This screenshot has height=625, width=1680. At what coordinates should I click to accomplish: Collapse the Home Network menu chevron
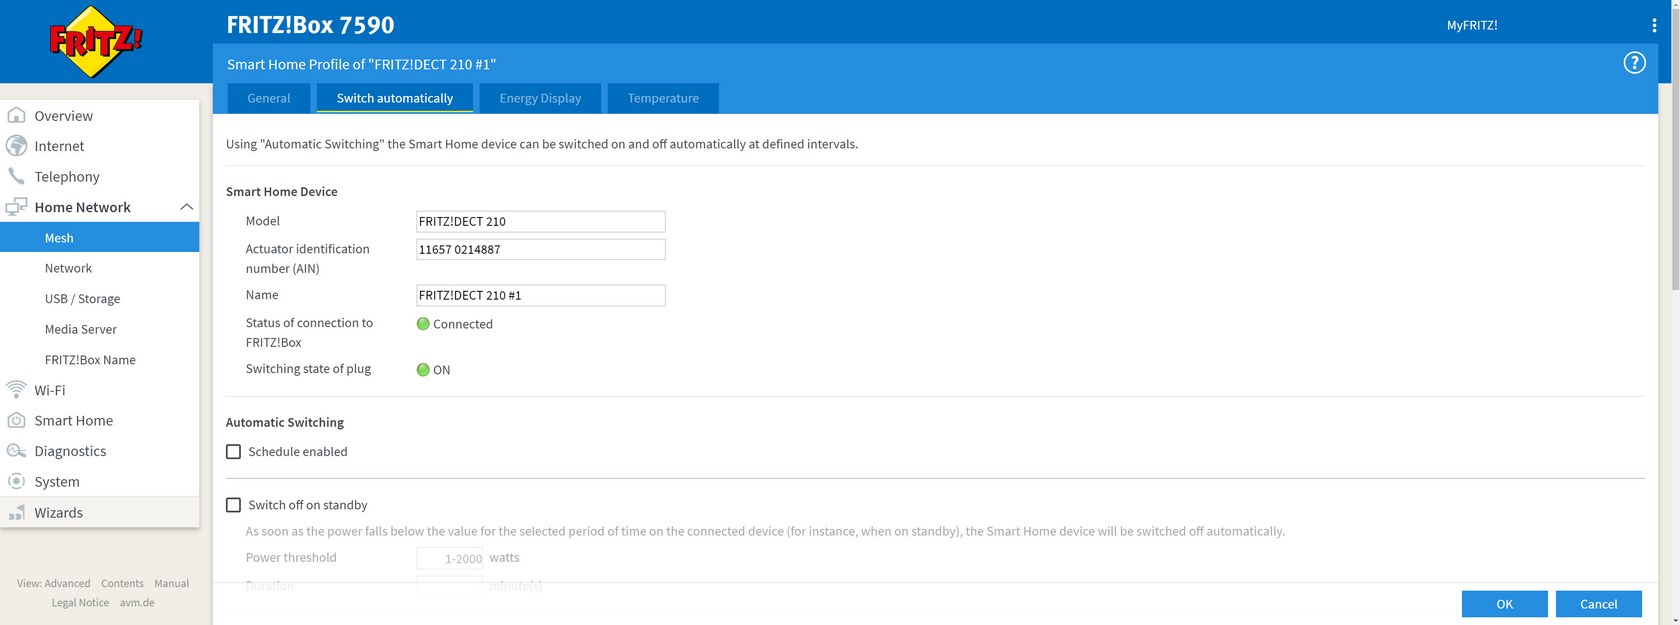coord(186,207)
